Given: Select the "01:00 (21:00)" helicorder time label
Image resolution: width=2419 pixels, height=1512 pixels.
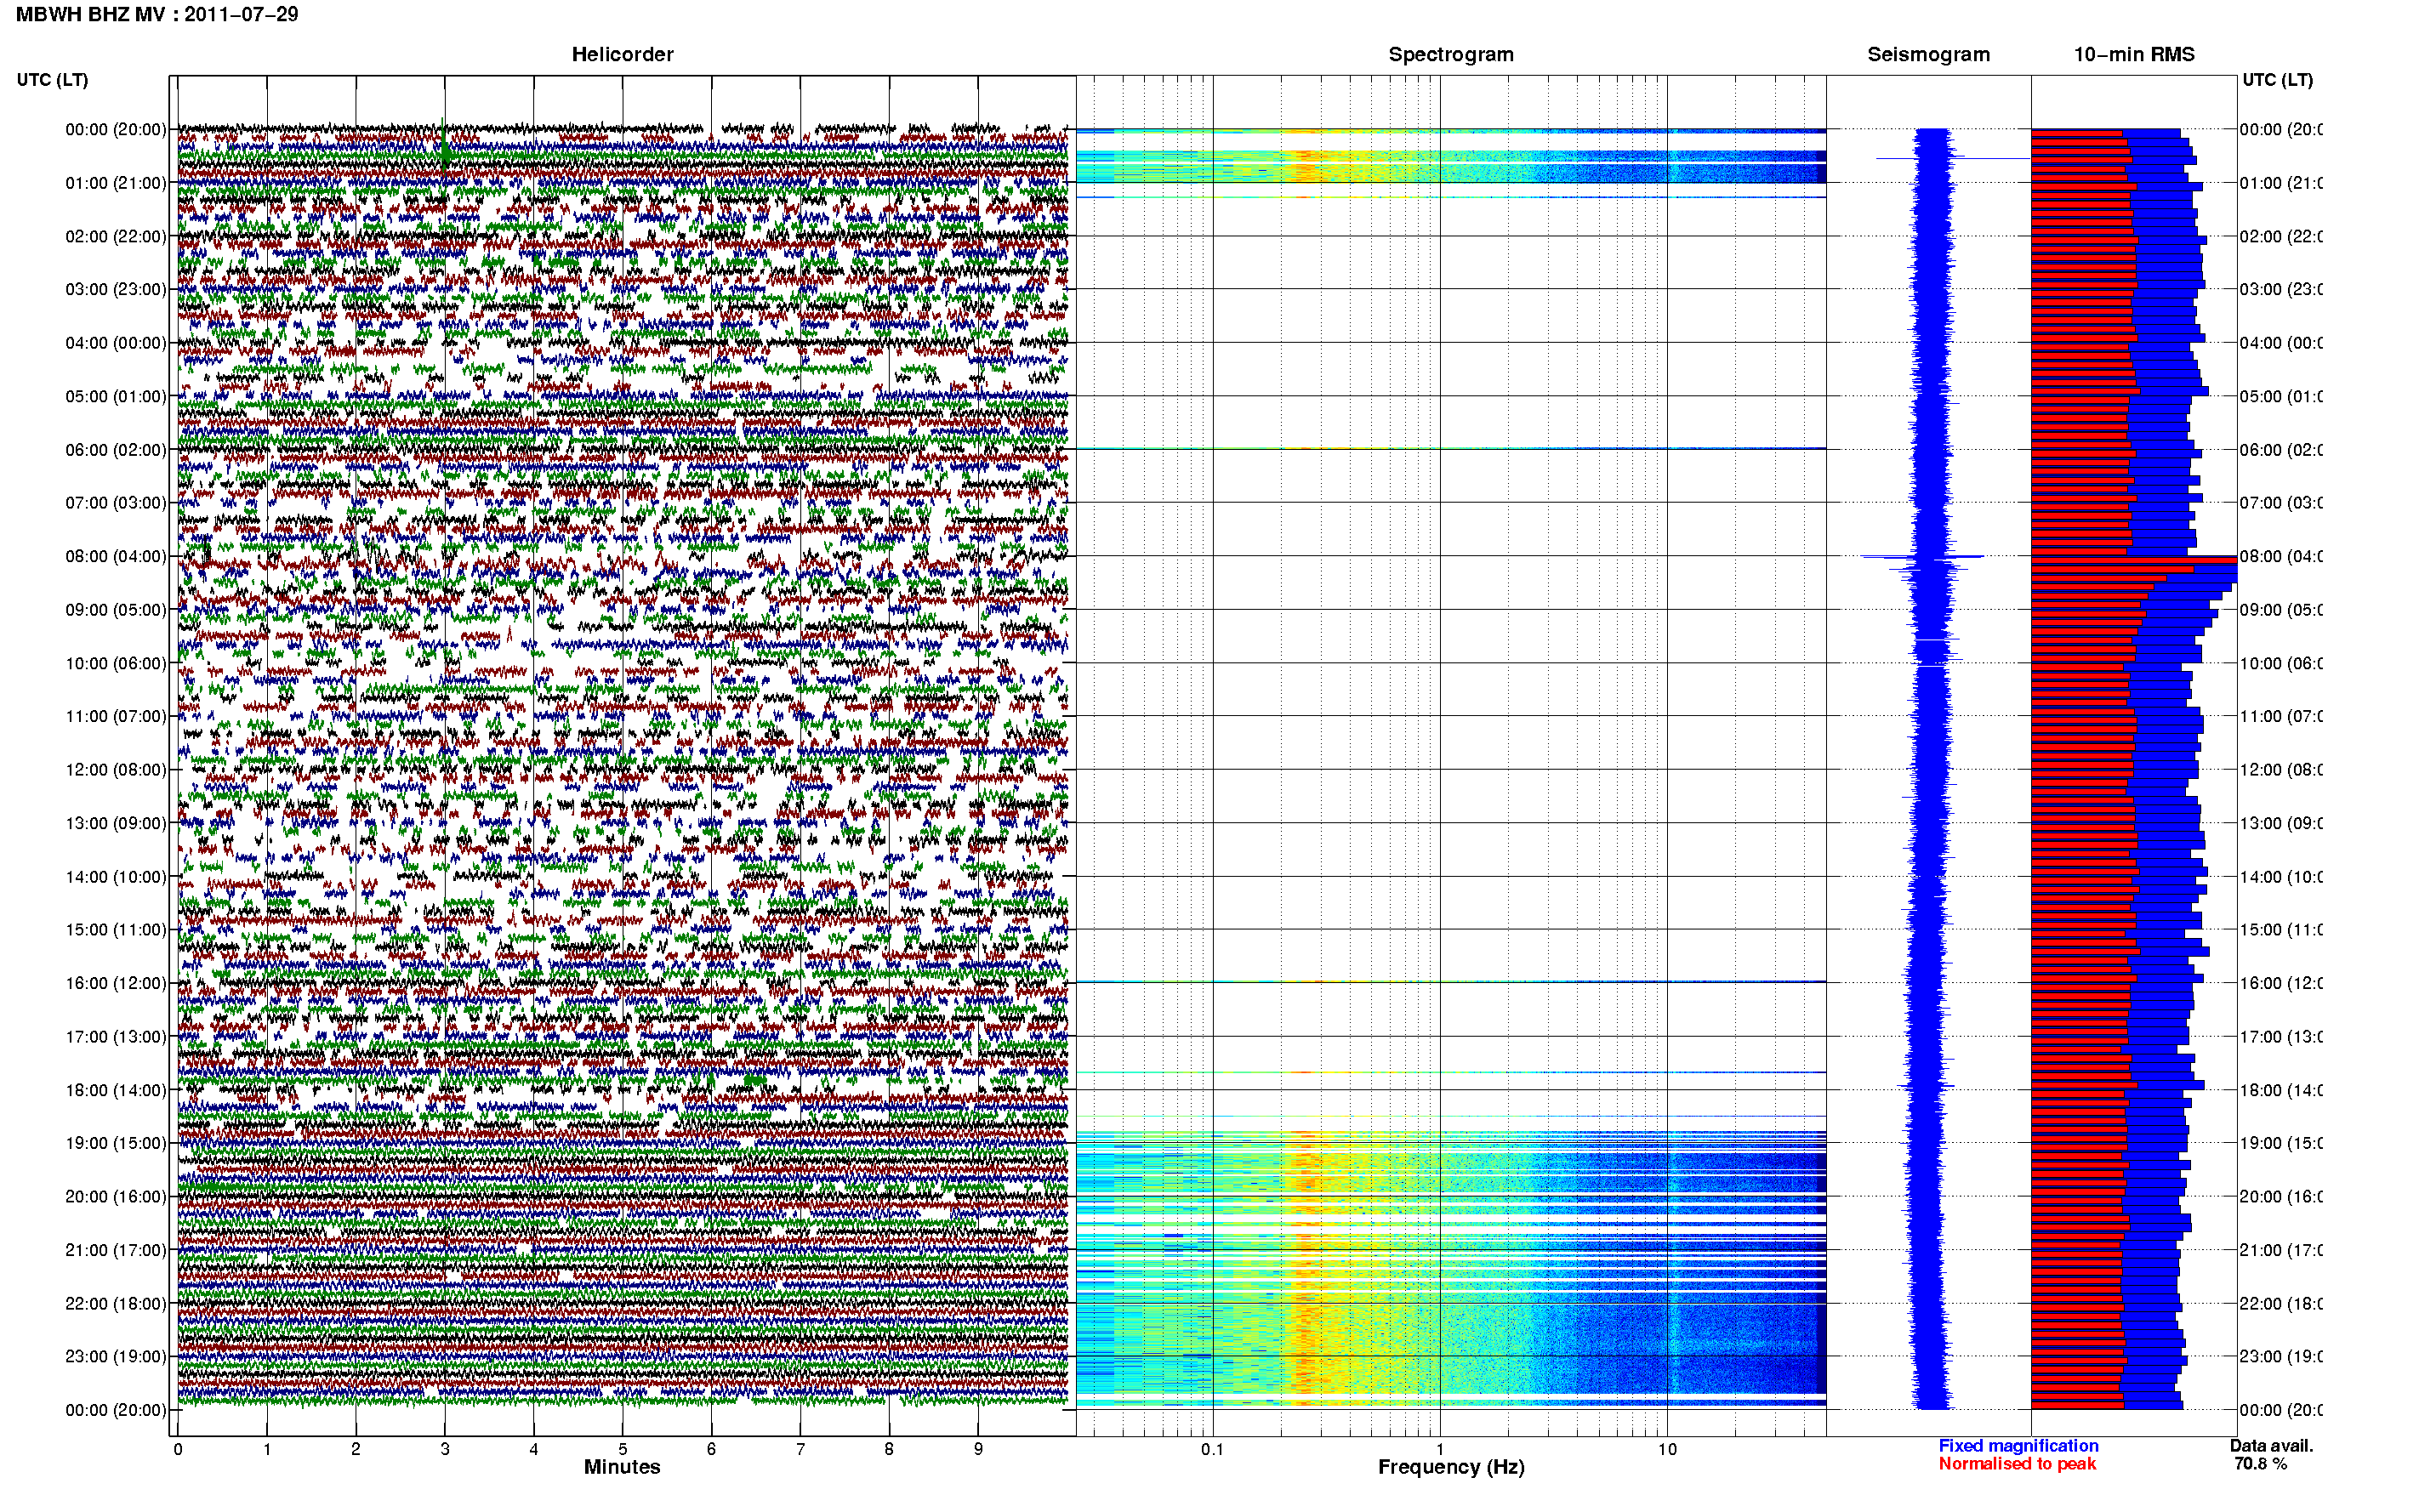Looking at the screenshot, I should point(116,183).
